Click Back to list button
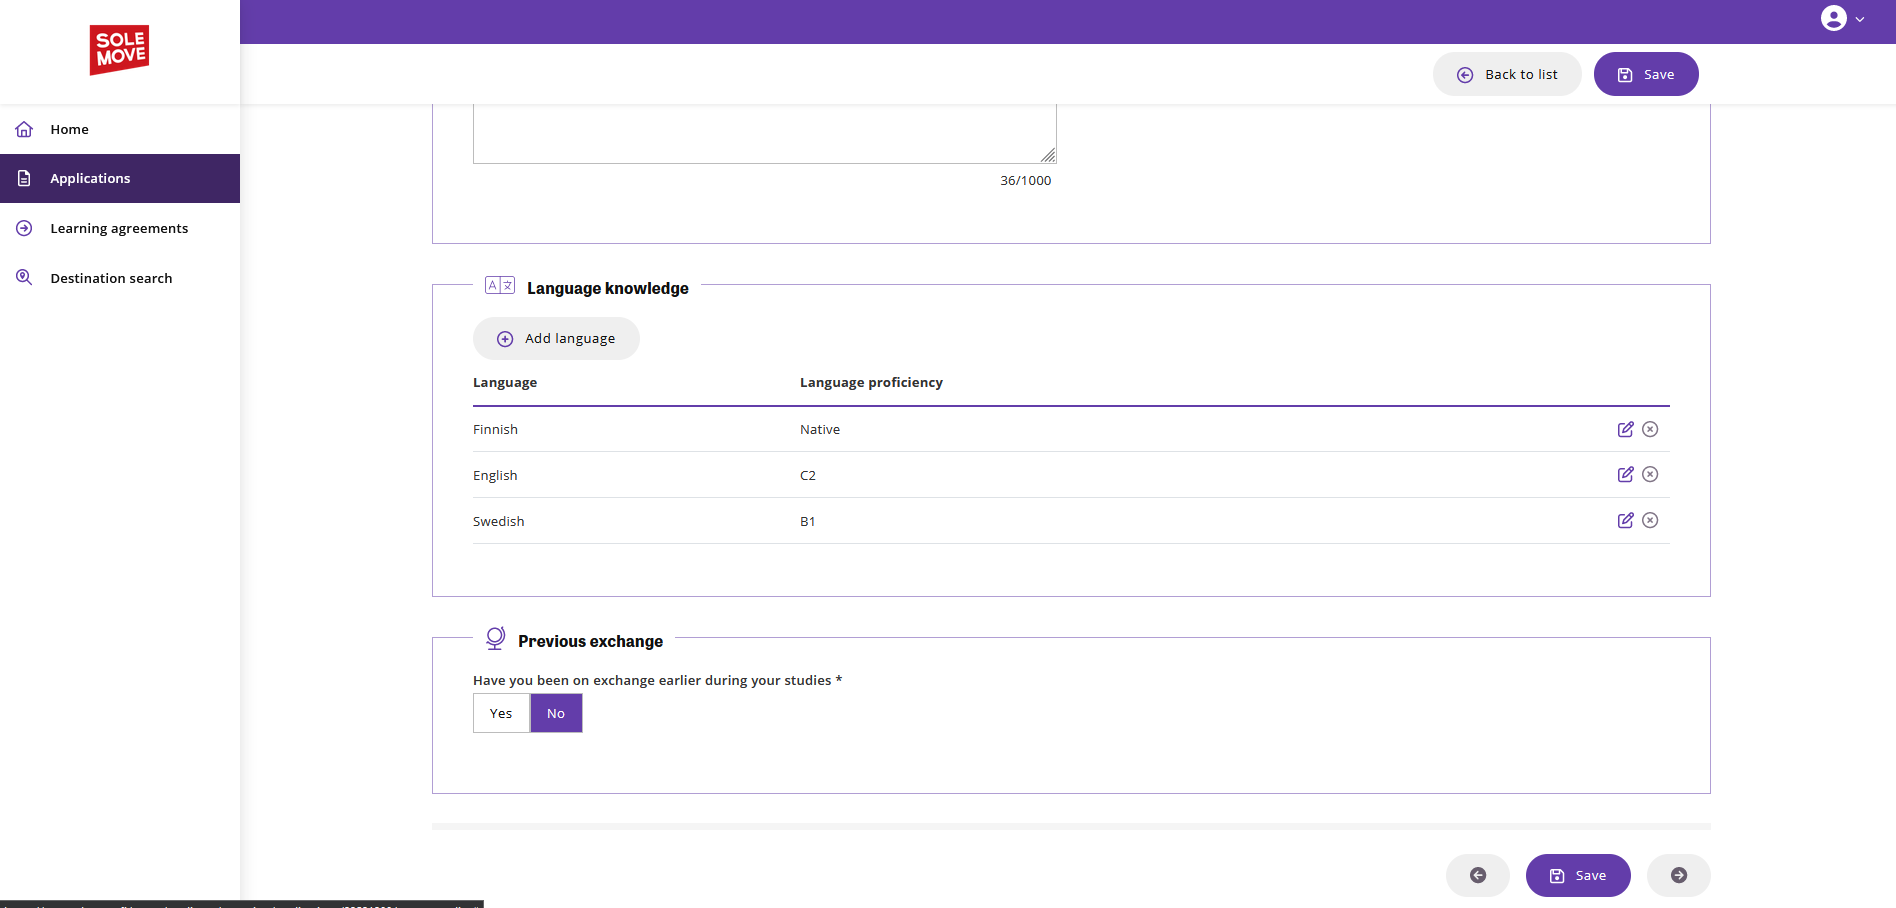 tap(1507, 75)
